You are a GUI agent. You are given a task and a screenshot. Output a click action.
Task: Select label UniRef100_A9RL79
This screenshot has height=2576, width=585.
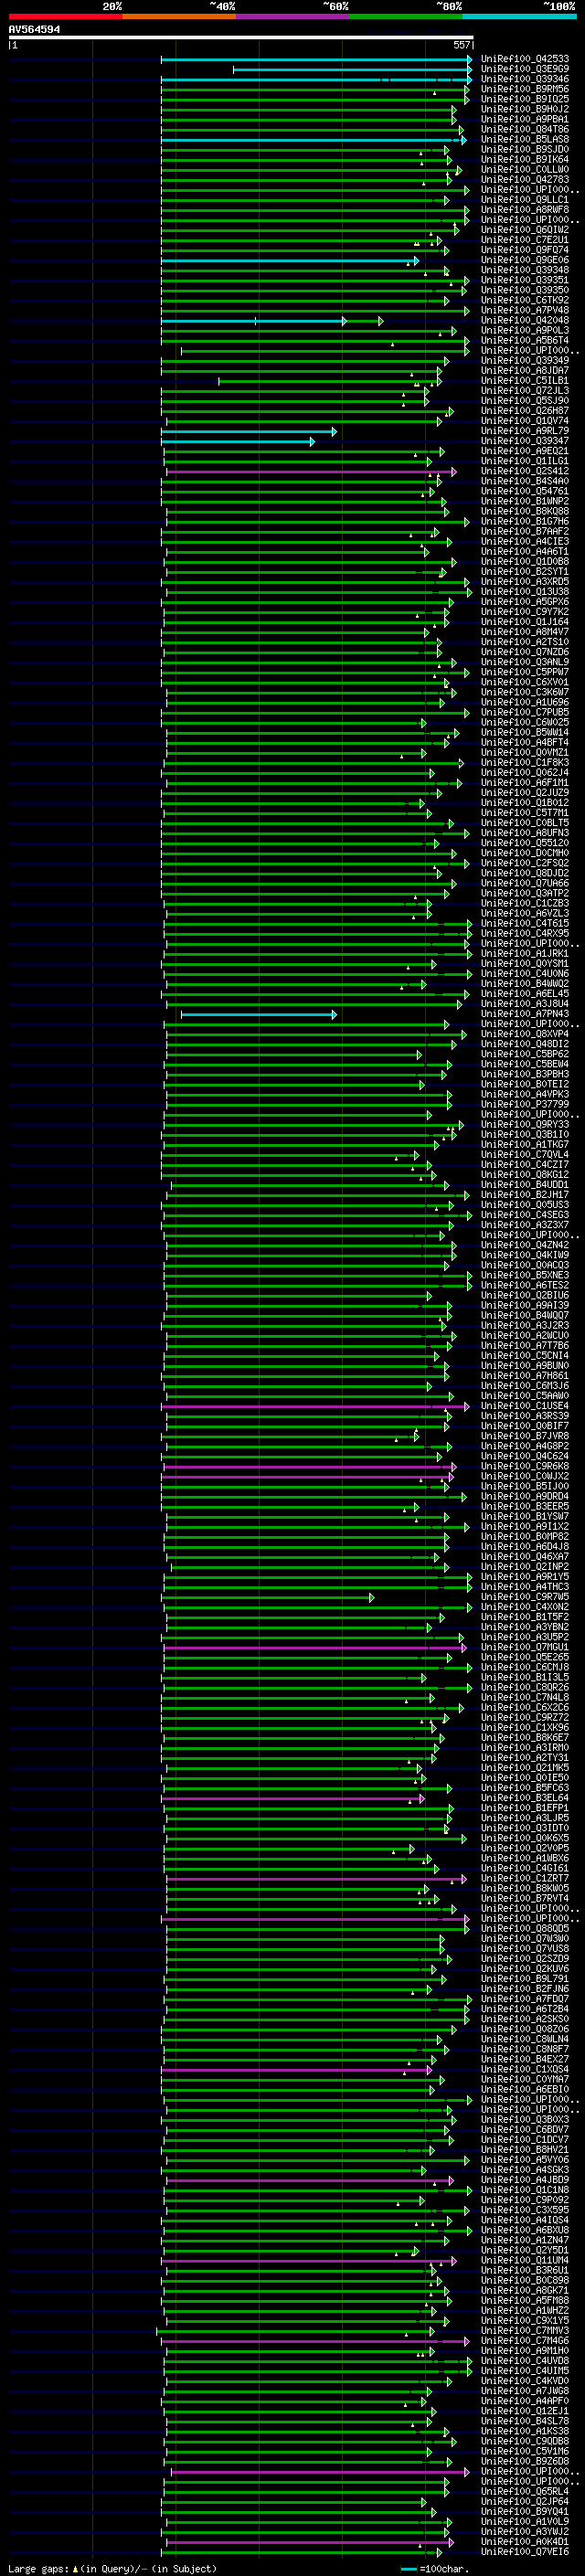tap(525, 431)
